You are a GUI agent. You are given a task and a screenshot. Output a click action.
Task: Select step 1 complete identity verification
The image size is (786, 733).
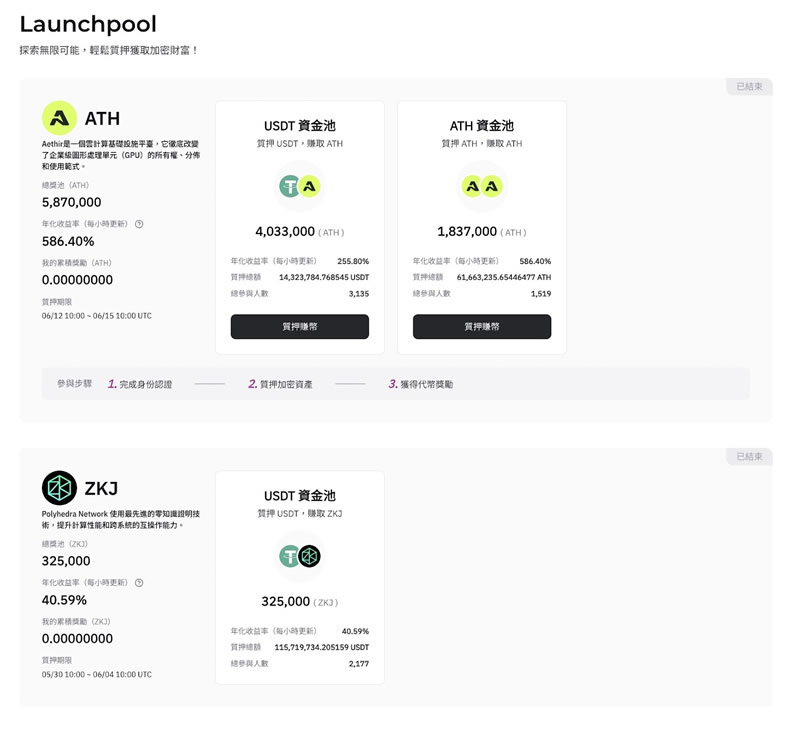pyautogui.click(x=140, y=384)
